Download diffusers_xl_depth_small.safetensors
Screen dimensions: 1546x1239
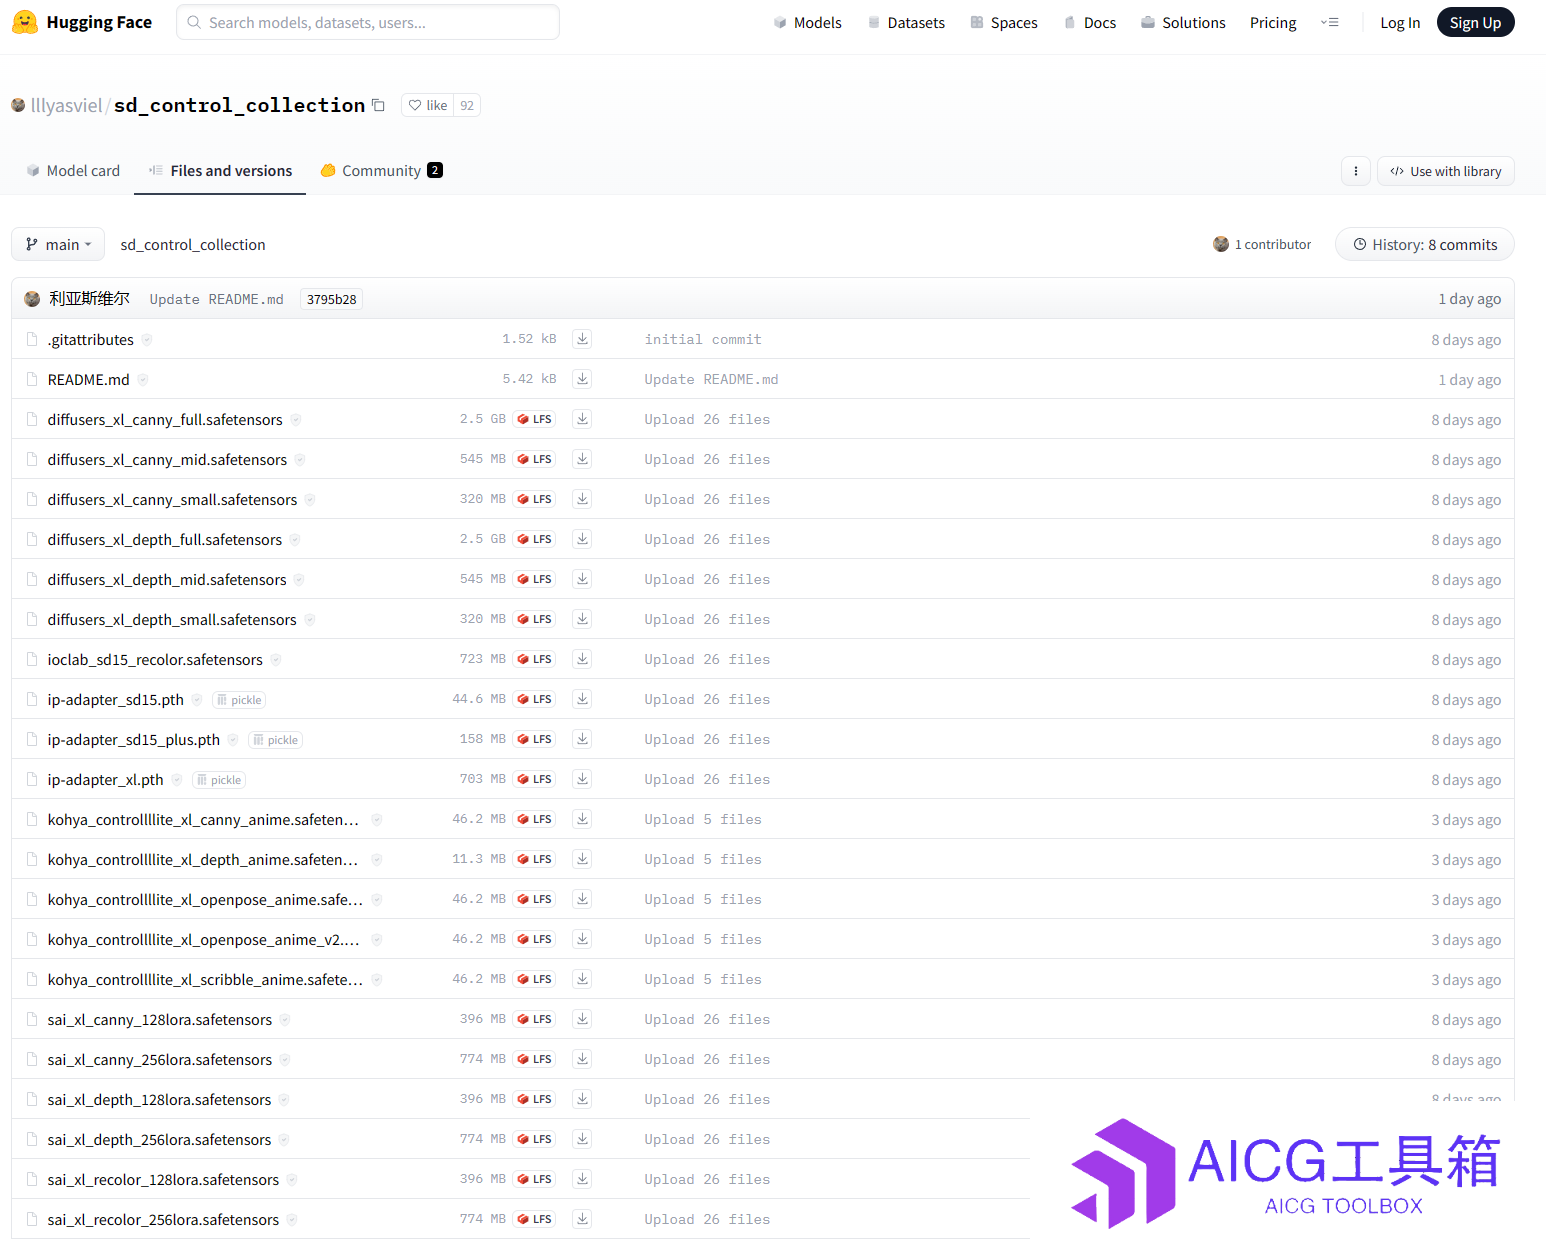[x=582, y=619]
